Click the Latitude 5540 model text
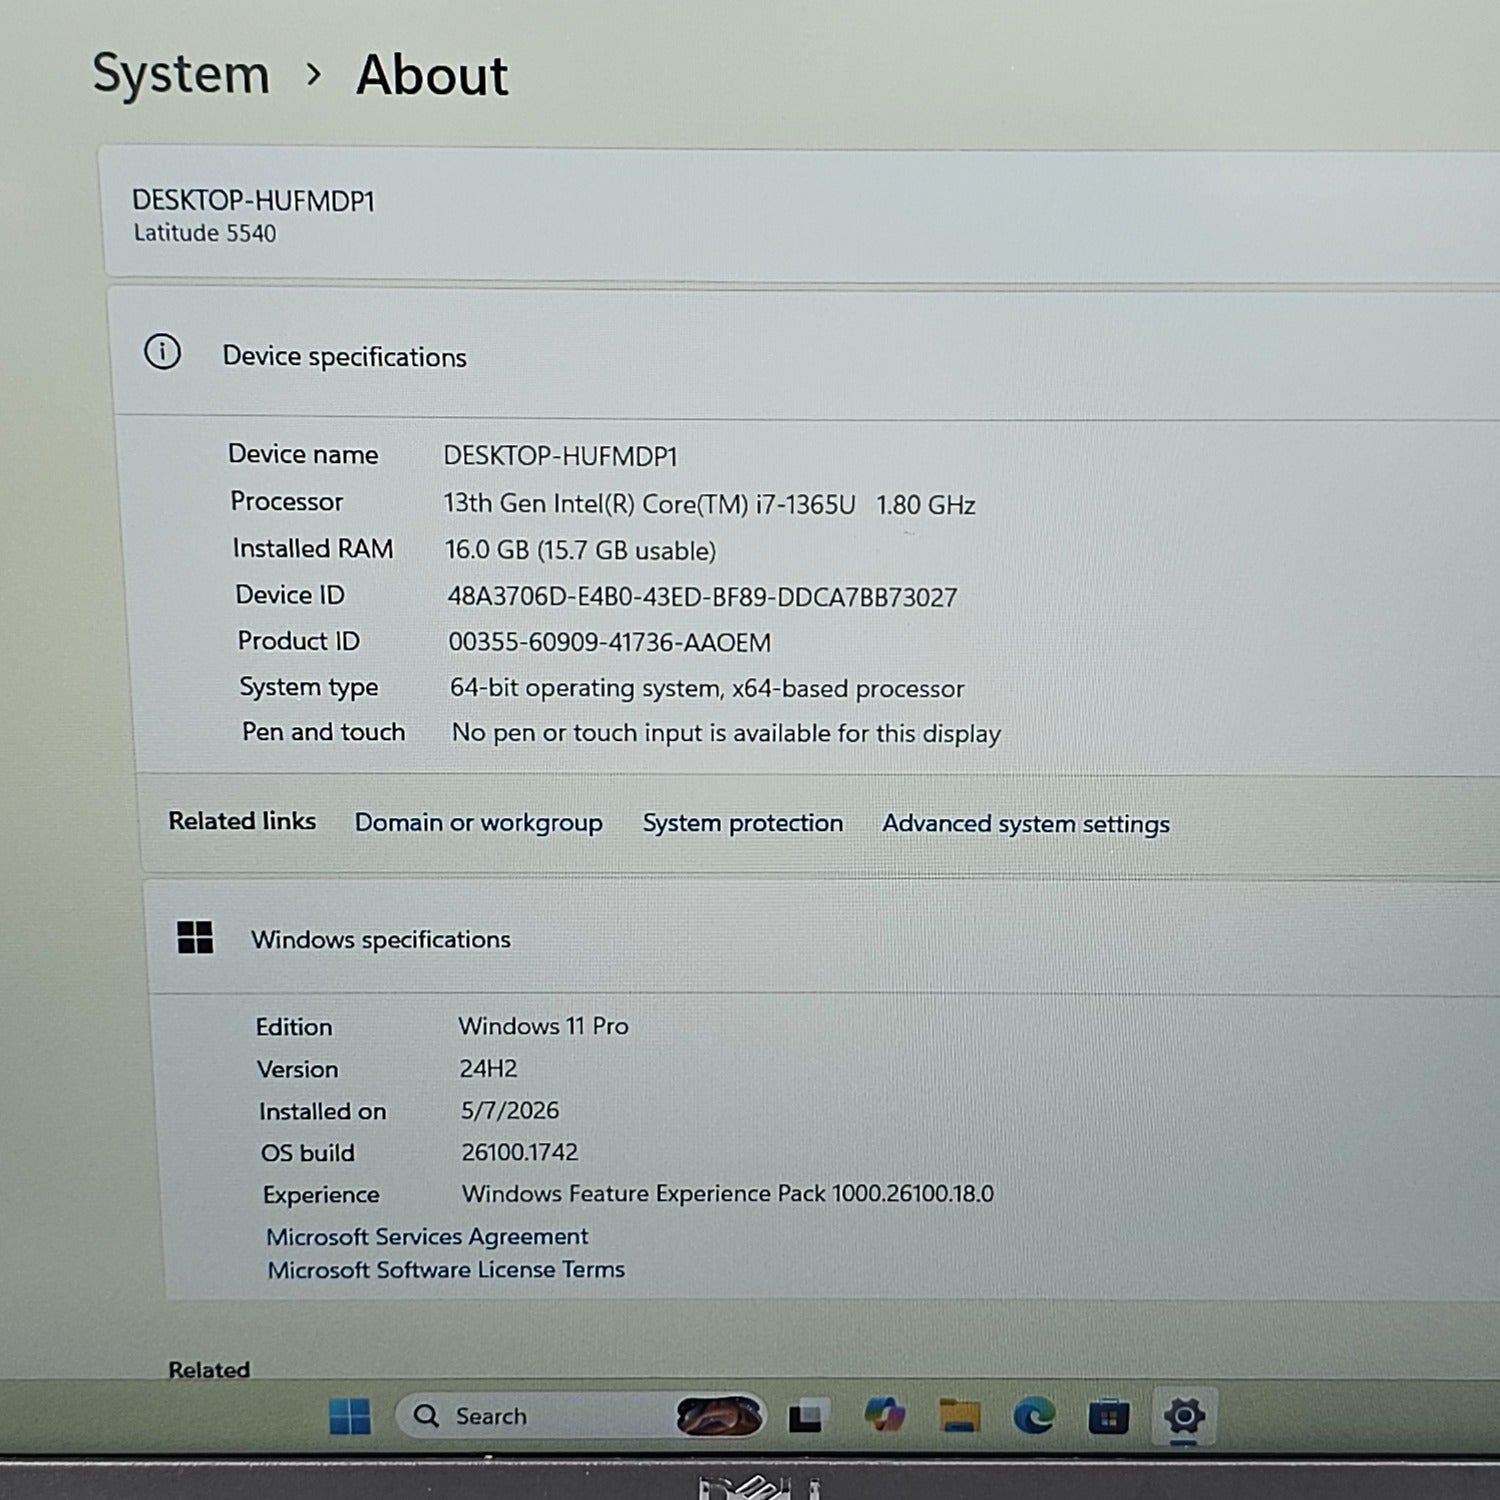The height and width of the screenshot is (1500, 1500). (x=205, y=233)
